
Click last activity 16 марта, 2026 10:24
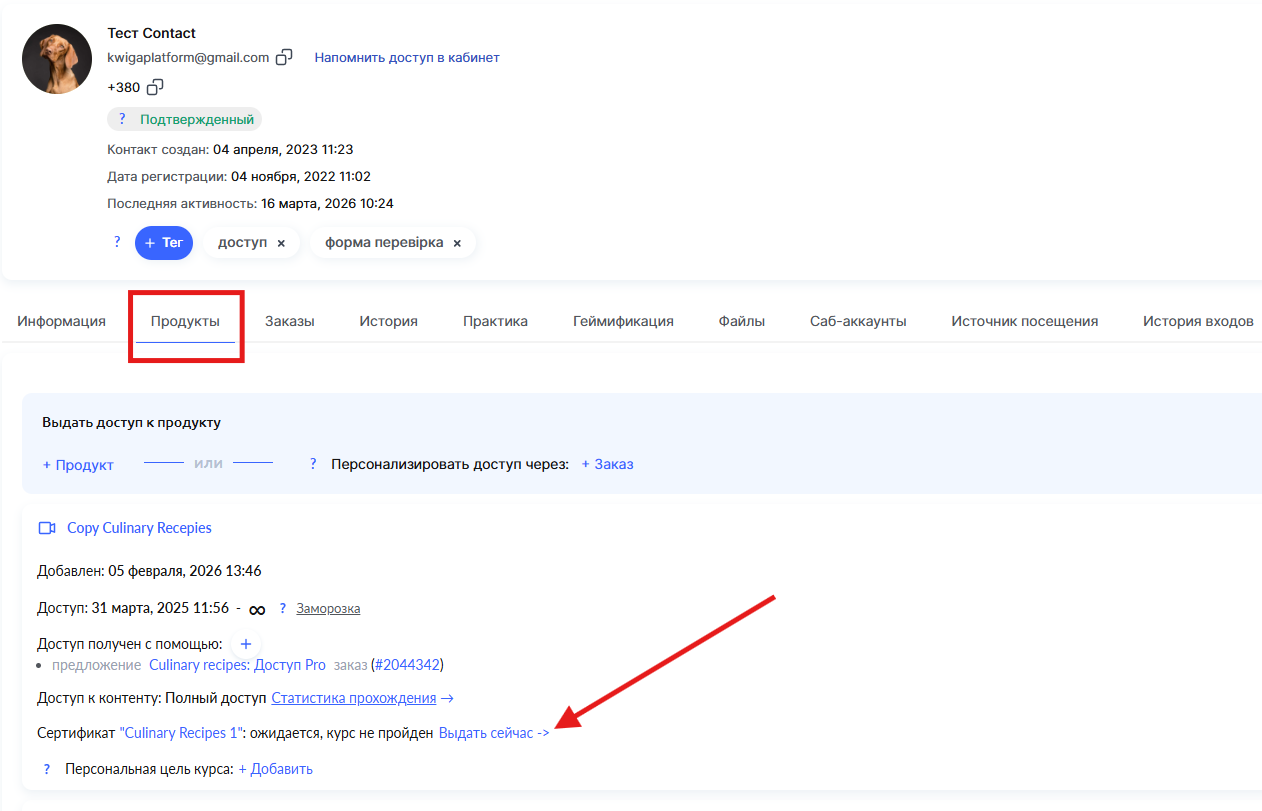(328, 204)
